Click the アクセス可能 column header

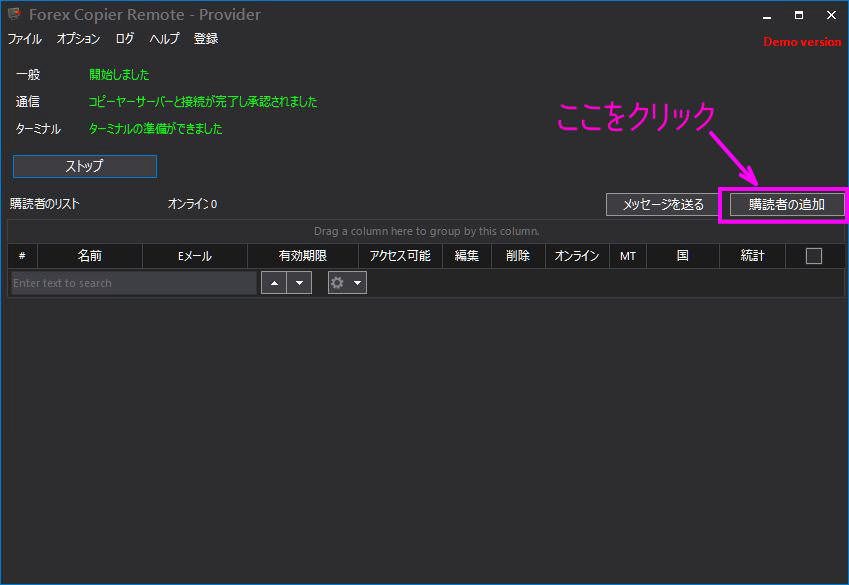point(403,256)
